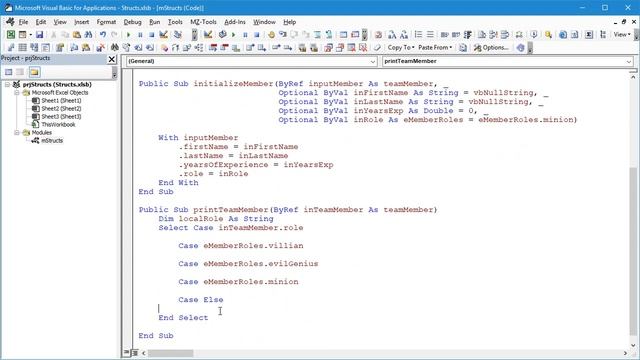
Task: Open the Help menu
Action: pos(289,22)
